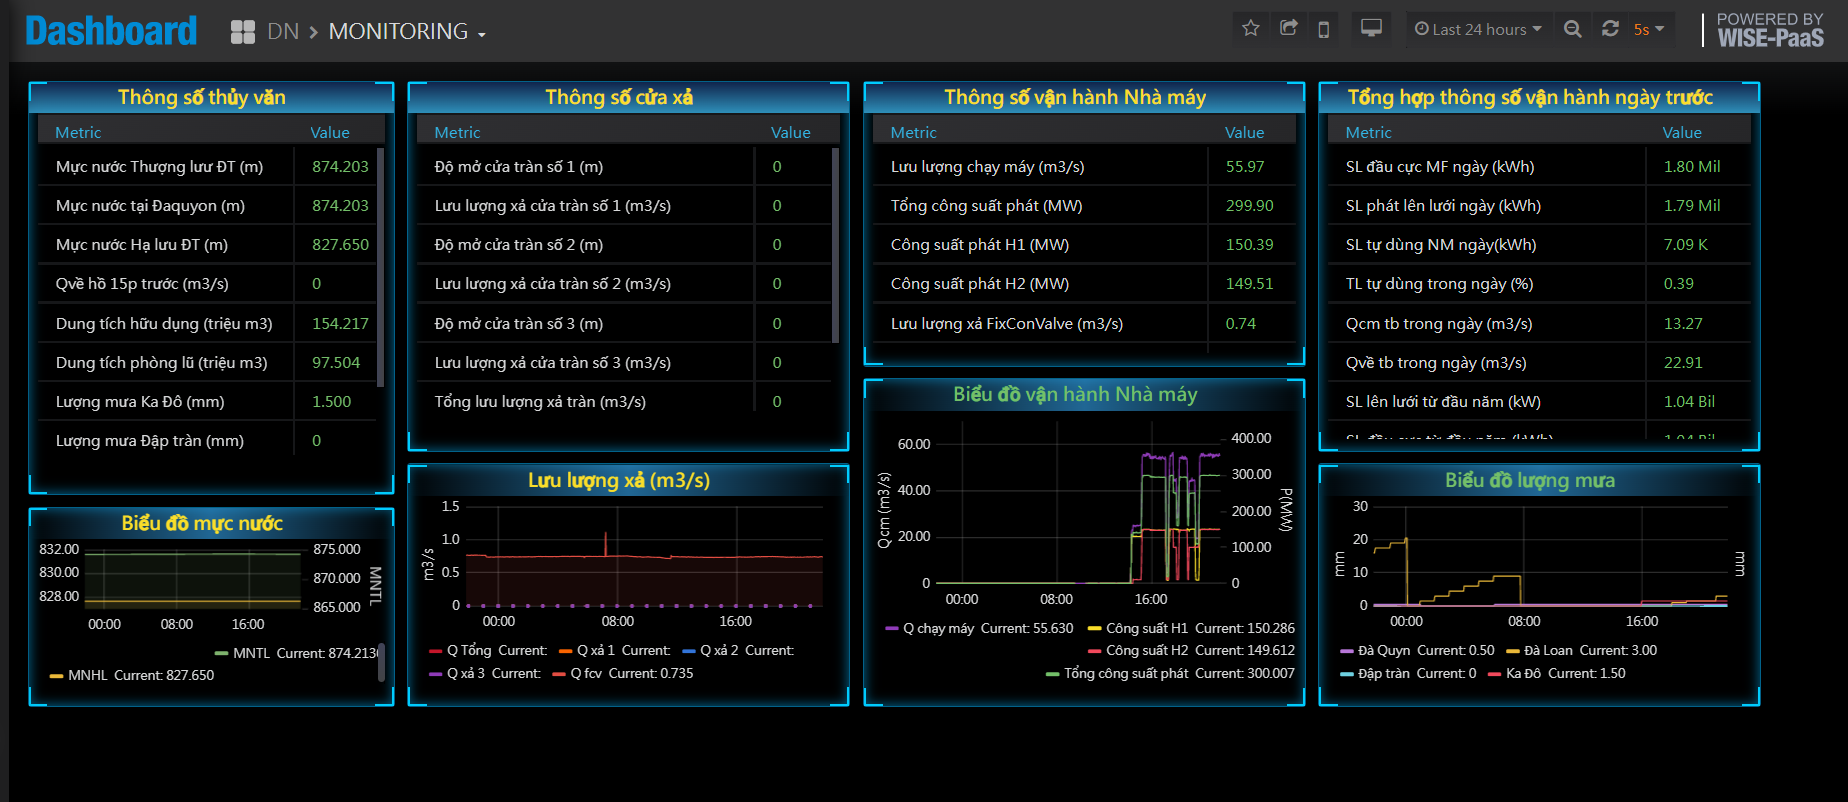Click Qvề tb trong ngày value 22.91
The image size is (1848, 802).
(1683, 362)
